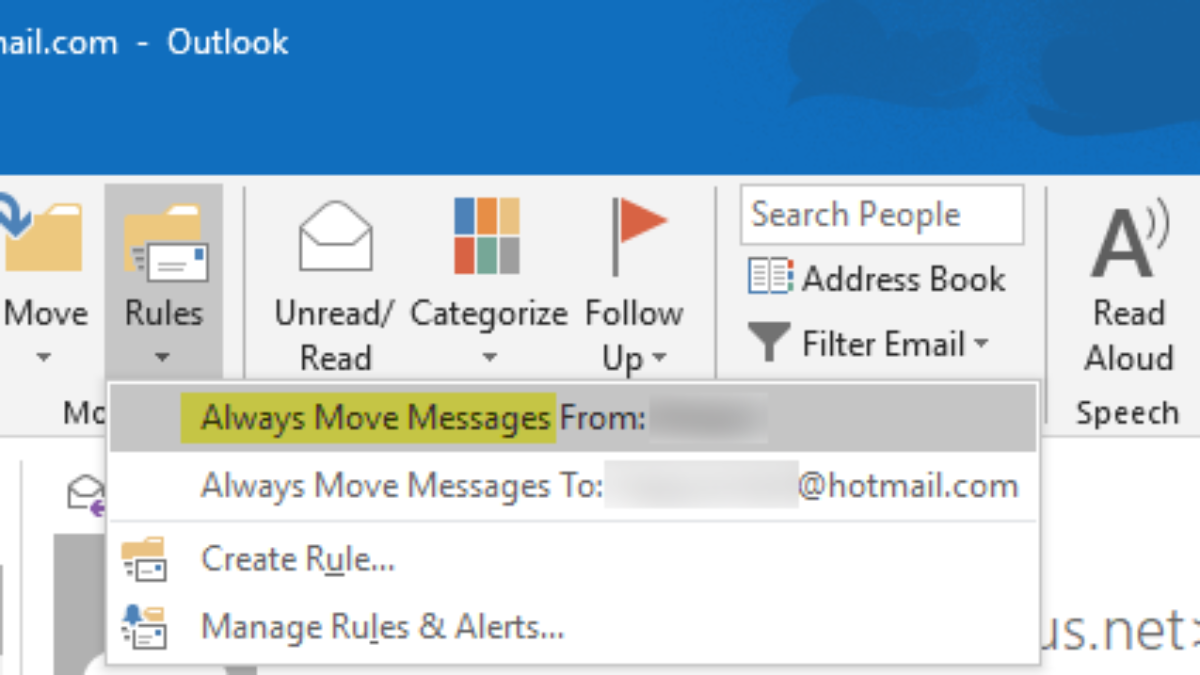Open the Categorize dropdown arrow
The height and width of the screenshot is (675, 1200).
488,357
